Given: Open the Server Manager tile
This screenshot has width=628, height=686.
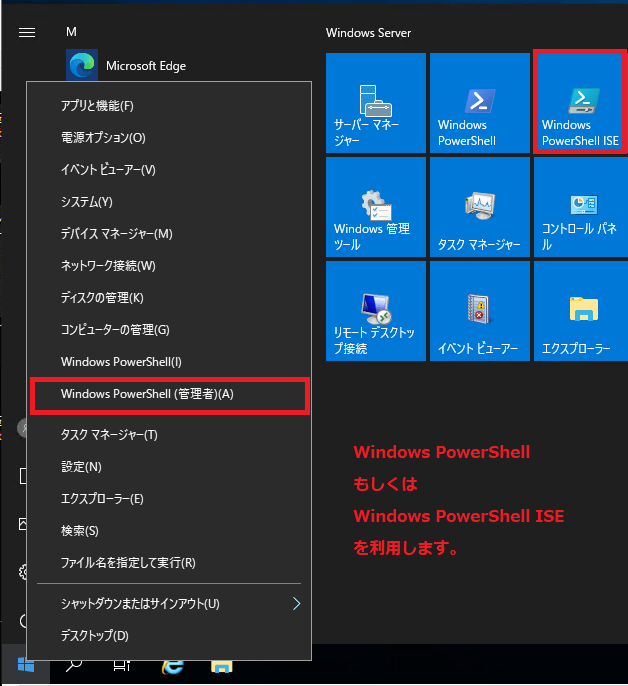Looking at the screenshot, I should pyautogui.click(x=375, y=103).
